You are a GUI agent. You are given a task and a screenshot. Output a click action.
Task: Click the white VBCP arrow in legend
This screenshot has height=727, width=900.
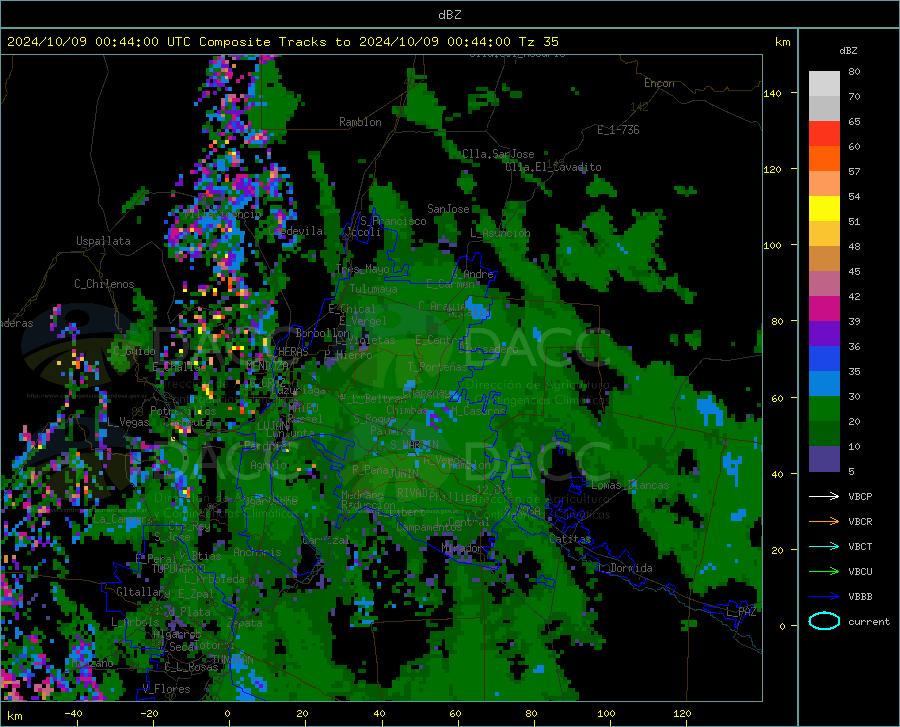824,496
